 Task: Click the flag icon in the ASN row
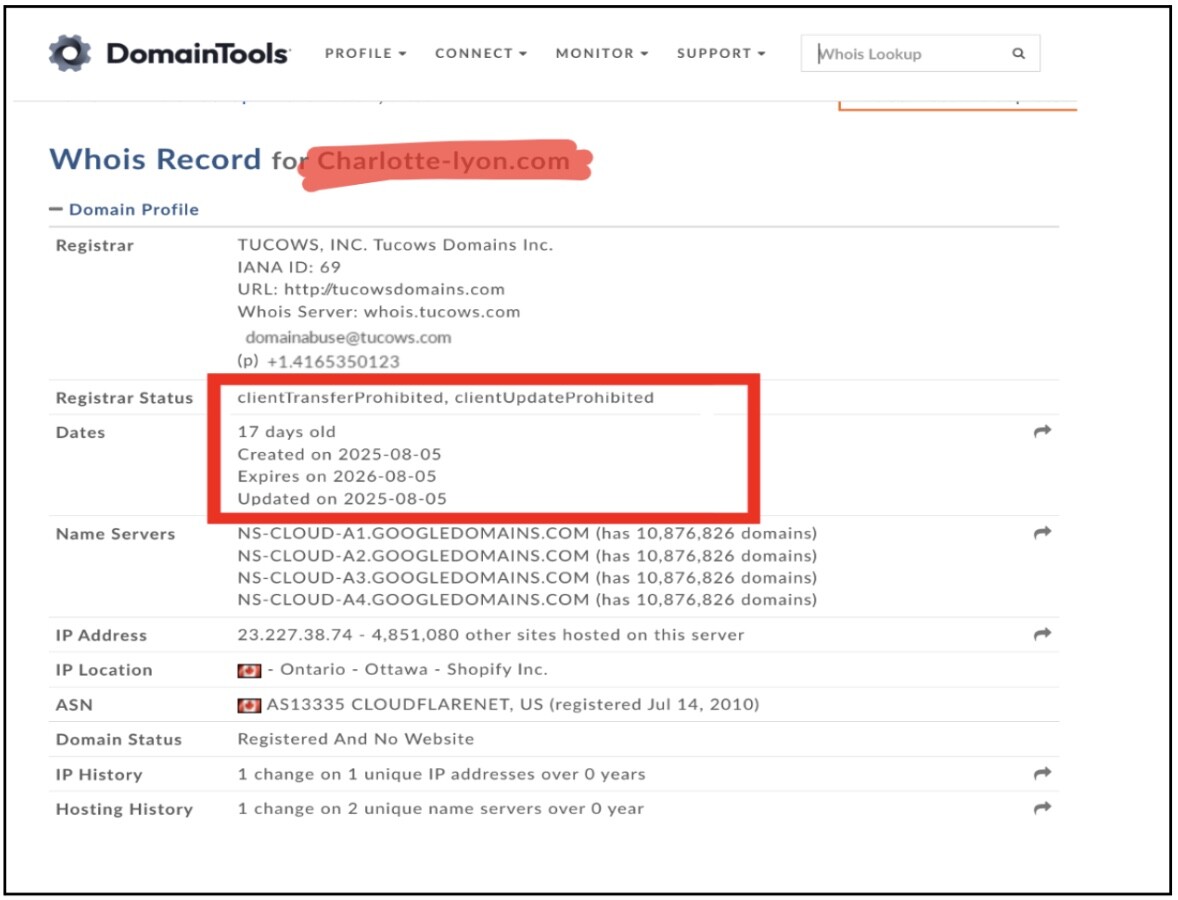[249, 705]
